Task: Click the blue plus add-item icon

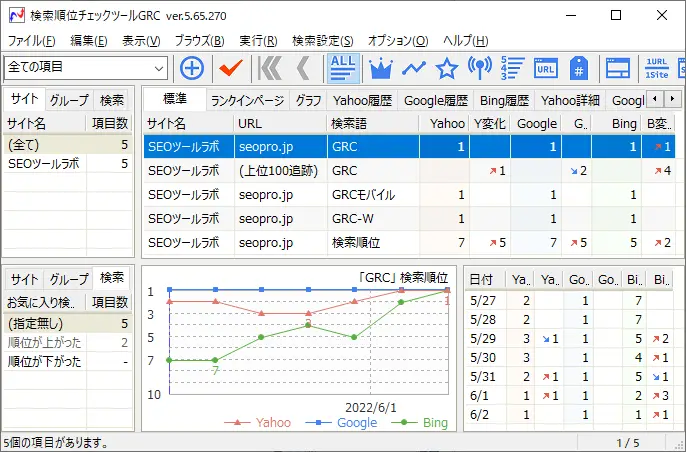Action: (x=191, y=68)
